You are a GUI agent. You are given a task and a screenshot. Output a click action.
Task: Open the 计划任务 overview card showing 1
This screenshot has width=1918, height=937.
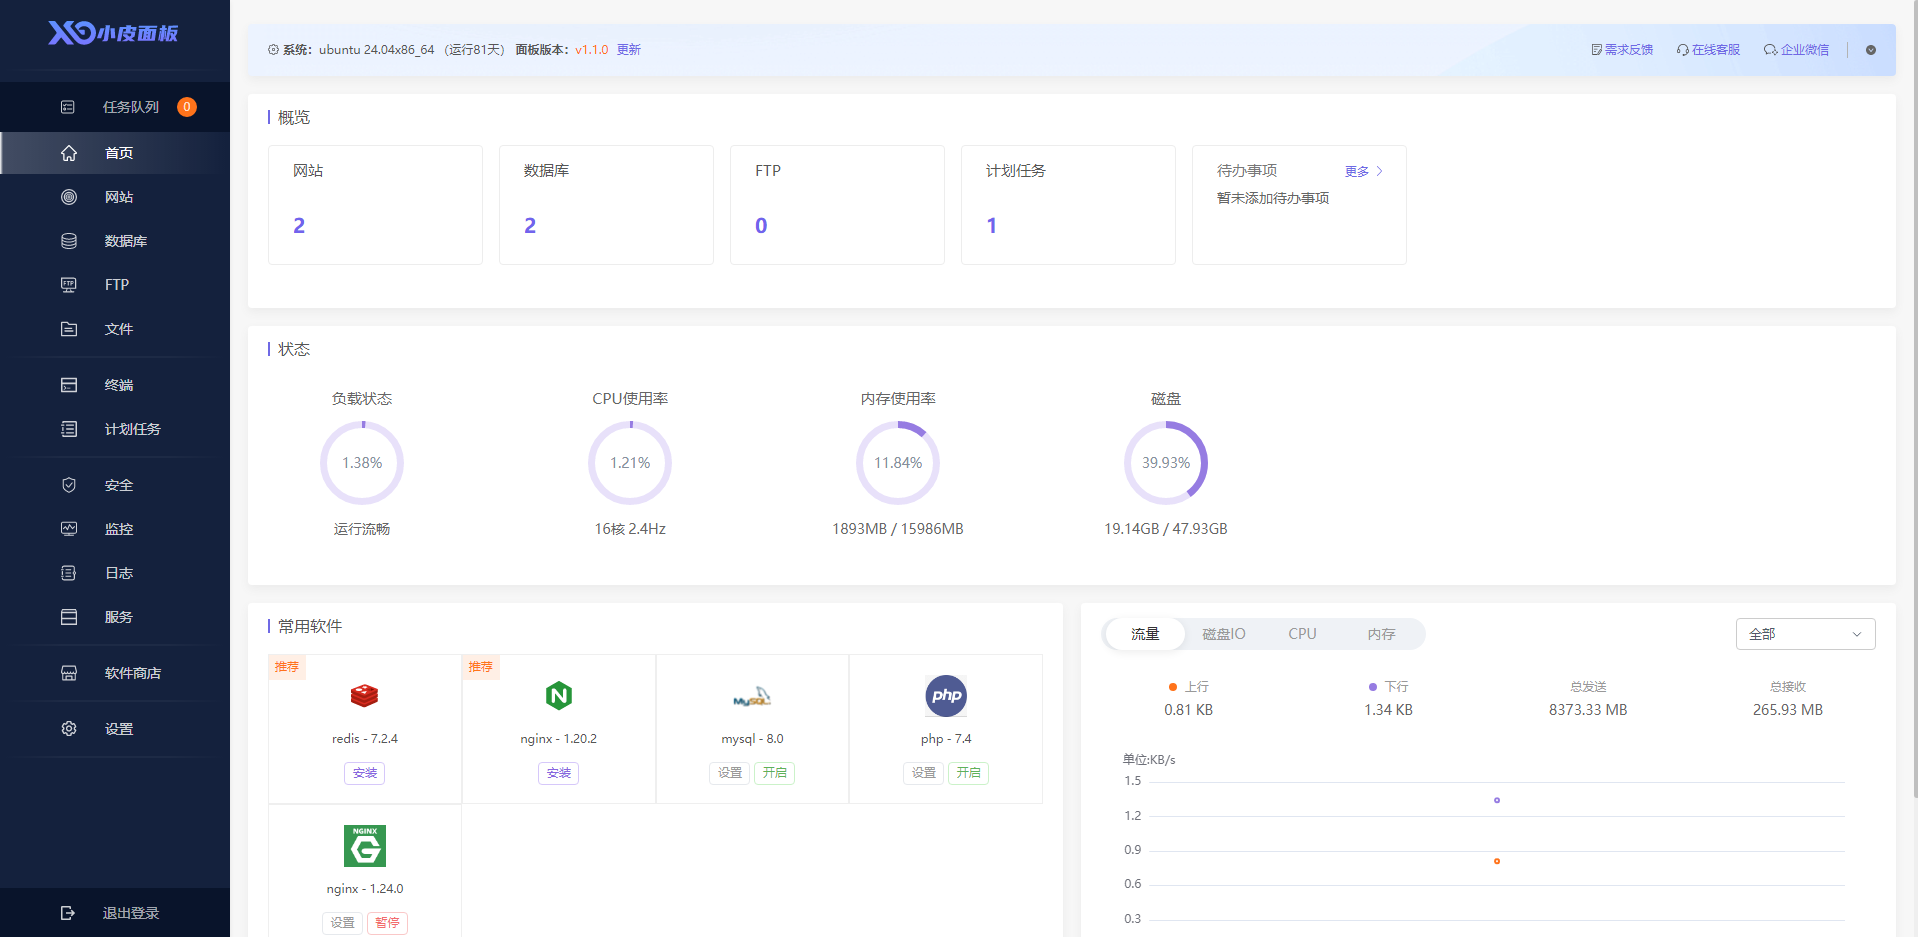point(1068,205)
